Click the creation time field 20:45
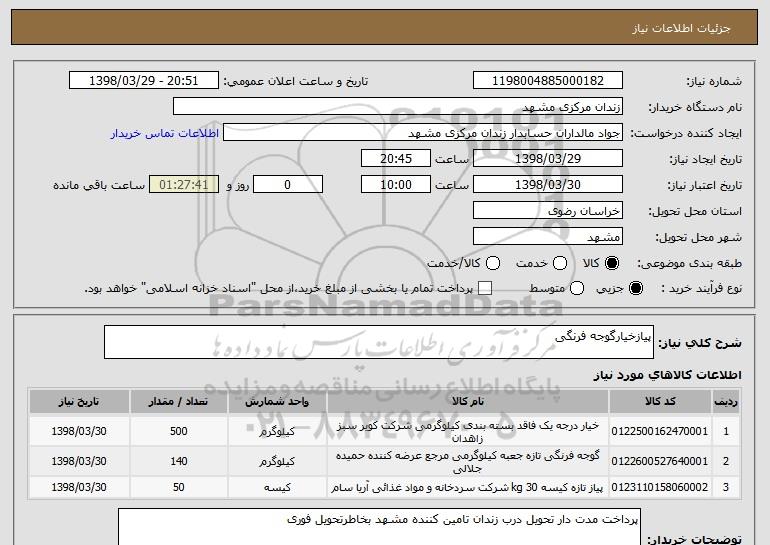The height and width of the screenshot is (545, 770). click(x=396, y=159)
